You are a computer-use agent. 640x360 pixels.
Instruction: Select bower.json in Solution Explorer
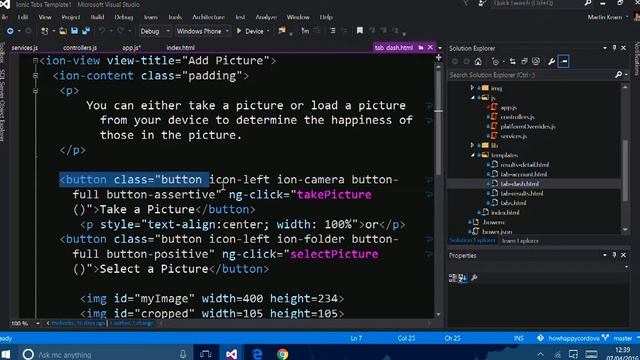click(x=497, y=232)
